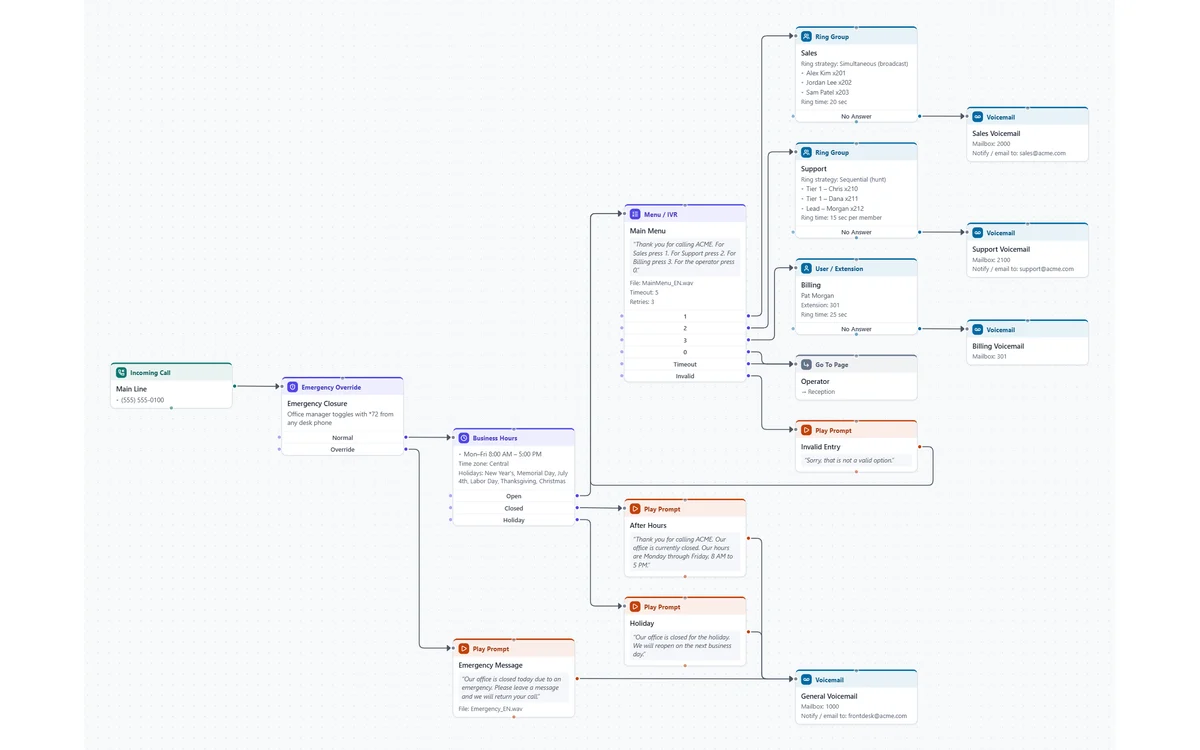Click the Emergency Override node icon
The width and height of the screenshot is (1200, 750).
292,387
